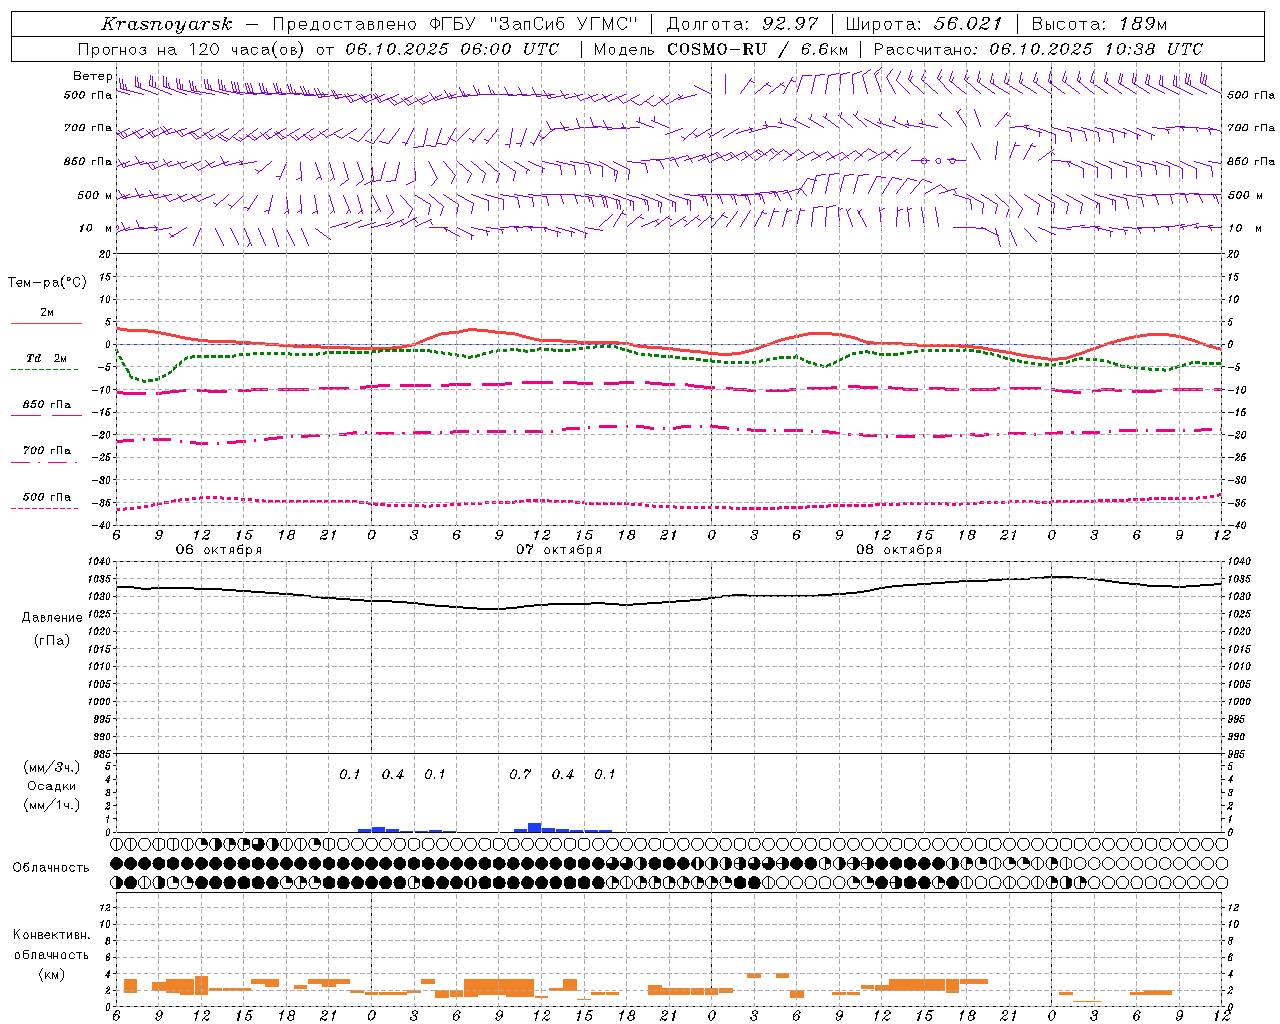
Task: Click the Тем-ра(°C) axis label
Action: tap(47, 283)
